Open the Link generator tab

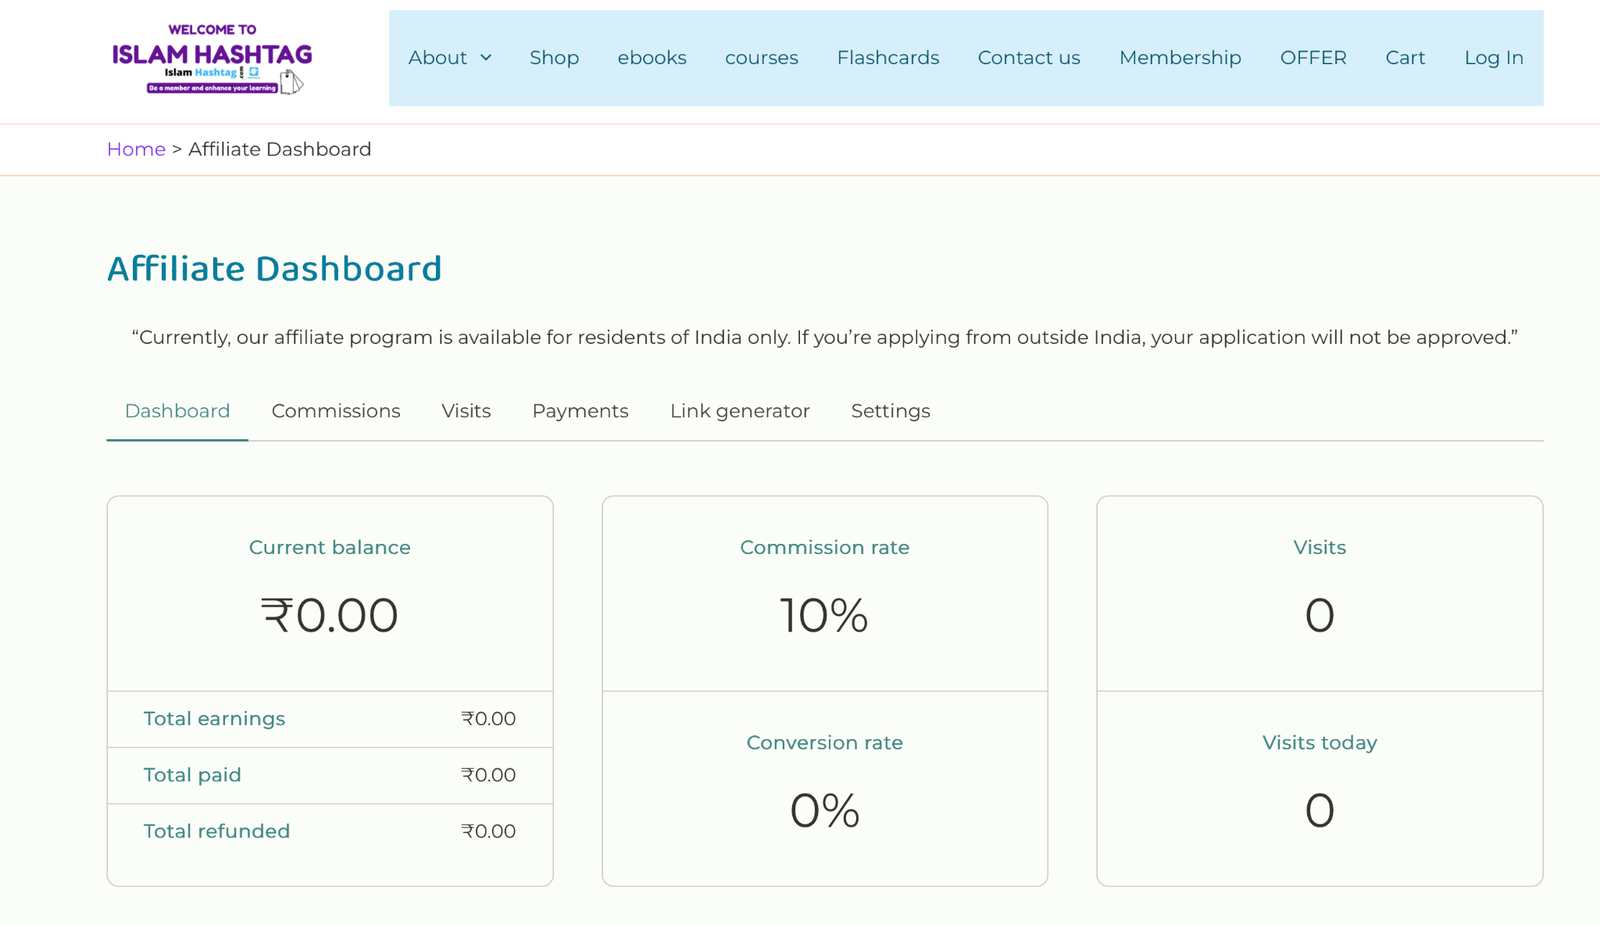click(x=740, y=411)
